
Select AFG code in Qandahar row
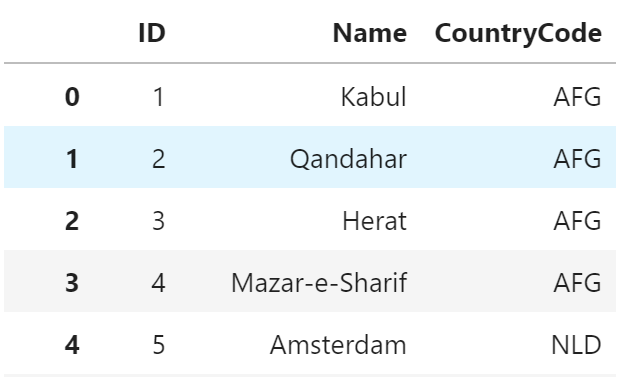pos(577,159)
